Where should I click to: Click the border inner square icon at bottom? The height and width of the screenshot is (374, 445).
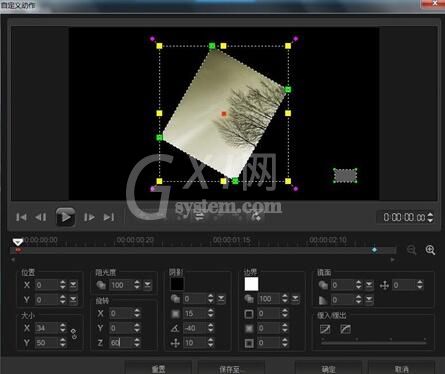pyautogui.click(x=249, y=343)
